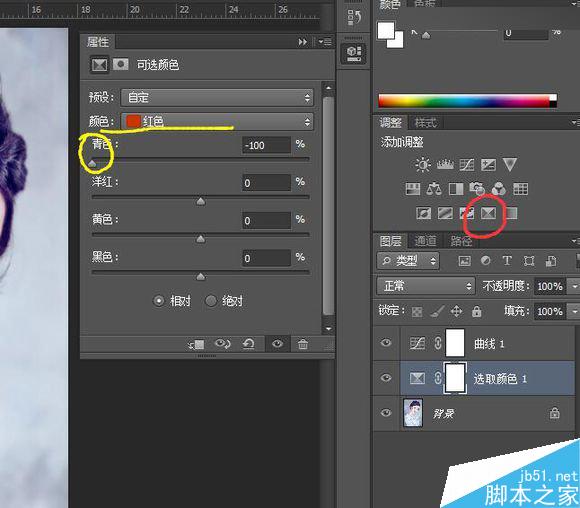Lock all layer attributes
The width and height of the screenshot is (580, 508).
pyautogui.click(x=476, y=311)
